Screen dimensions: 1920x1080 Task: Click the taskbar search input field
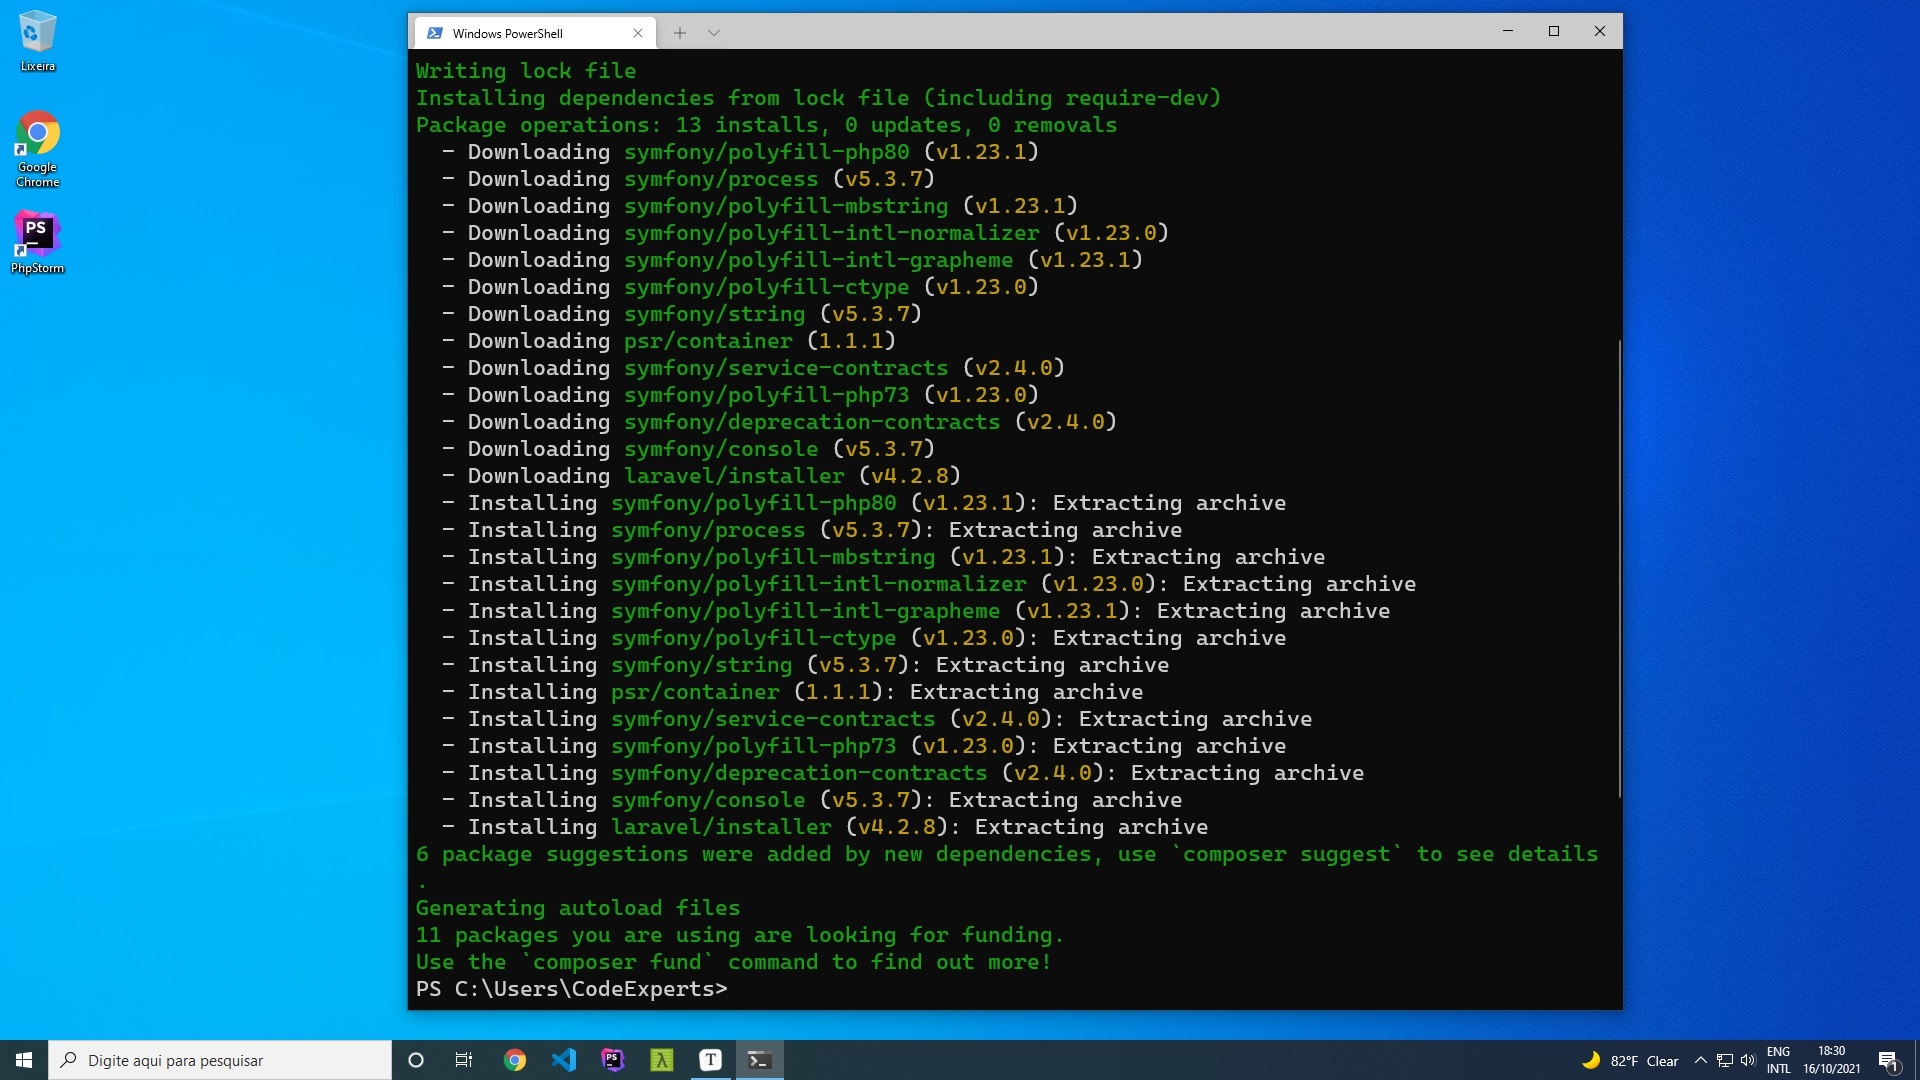(220, 1060)
